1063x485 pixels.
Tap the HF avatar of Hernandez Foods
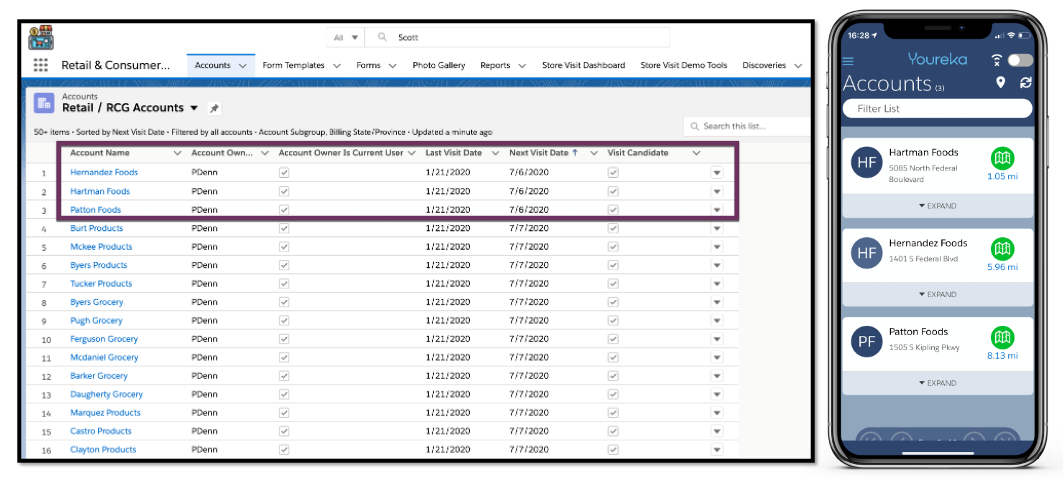click(x=866, y=253)
